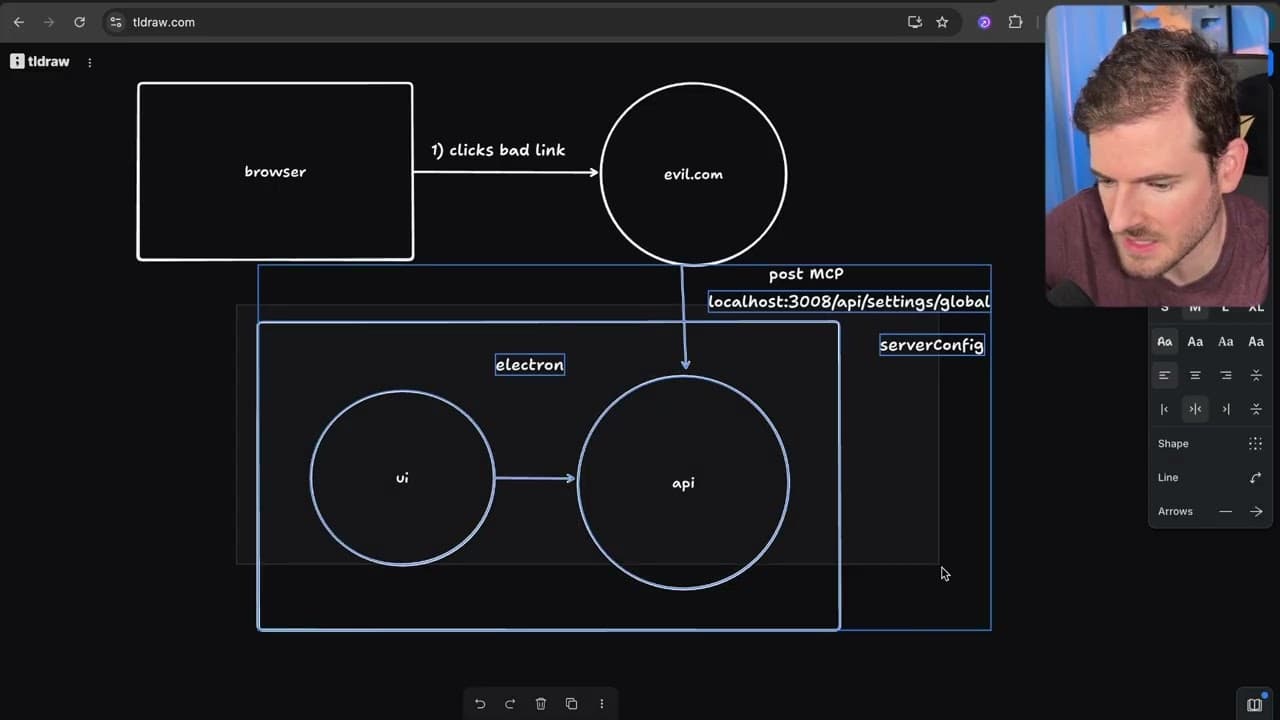Bookmark the page with the star icon
This screenshot has height=720, width=1280.
click(942, 22)
